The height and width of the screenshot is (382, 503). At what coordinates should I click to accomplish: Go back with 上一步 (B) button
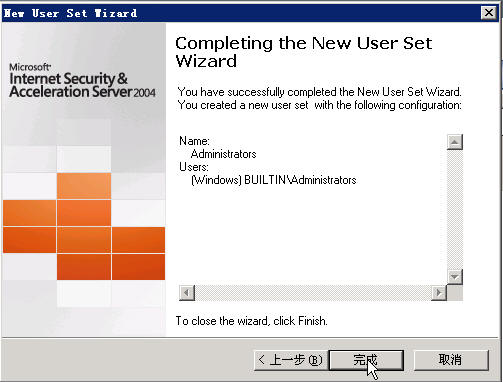point(291,360)
